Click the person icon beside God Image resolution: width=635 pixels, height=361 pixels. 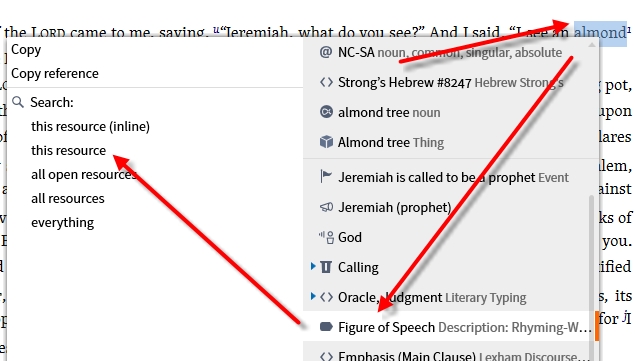pos(326,237)
